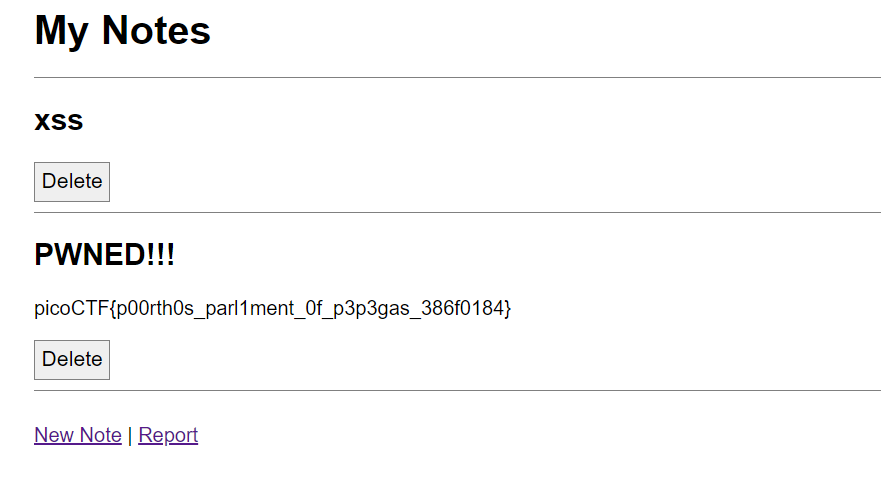
Task: Click the exclamation marks after PWNED
Action: (161, 255)
